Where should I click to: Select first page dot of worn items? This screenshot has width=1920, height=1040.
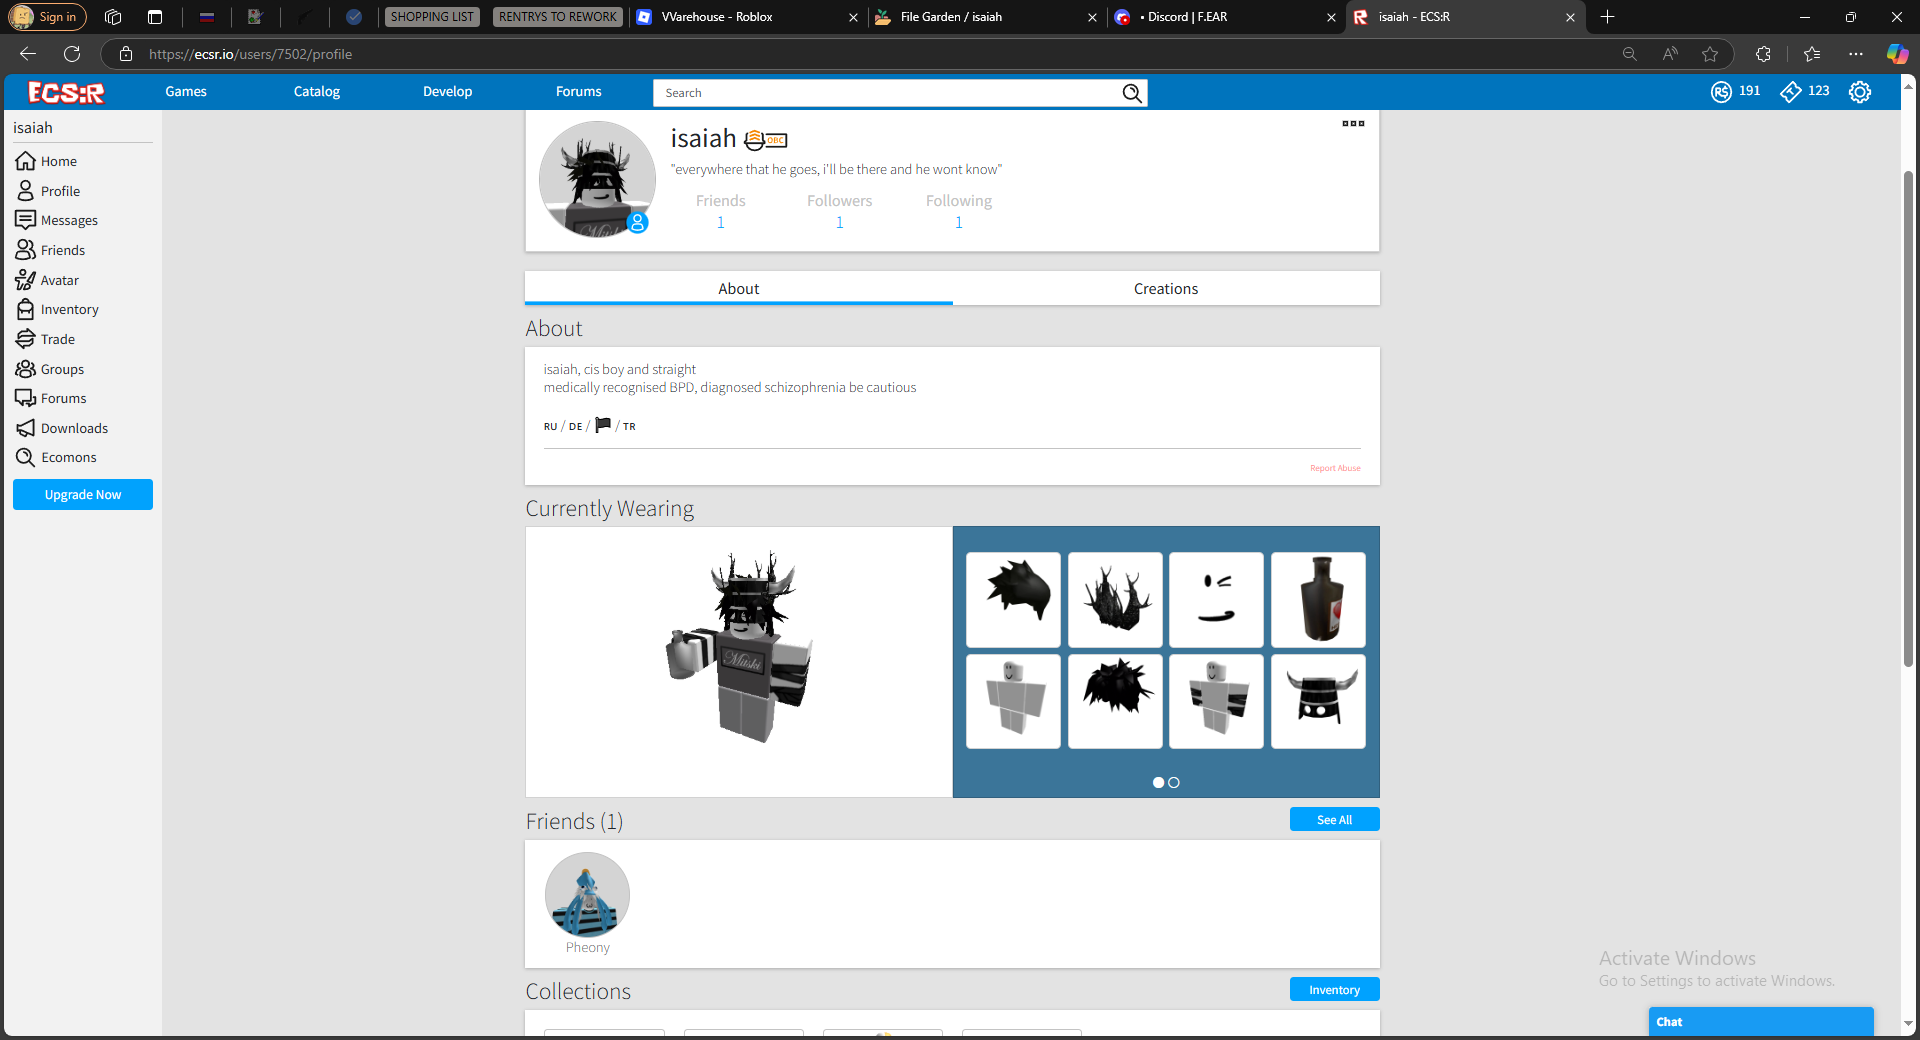(x=1158, y=783)
